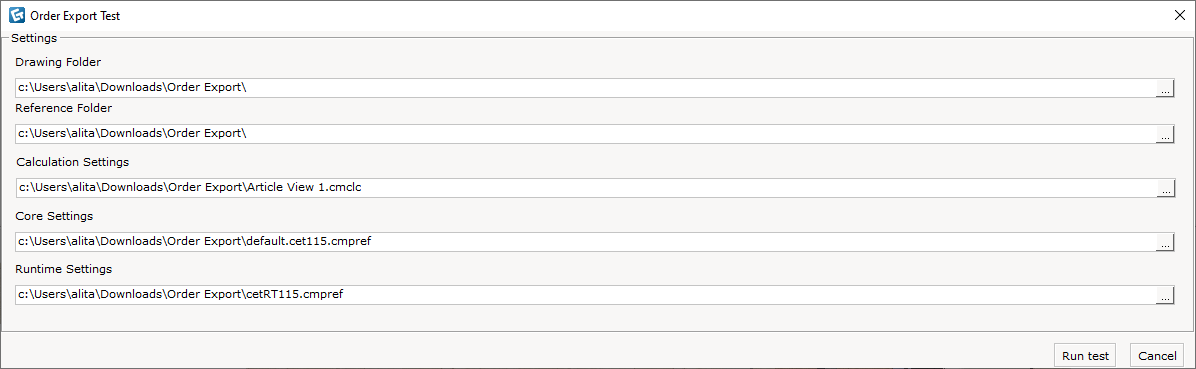This screenshot has width=1196, height=369.
Task: Select the Article View 1.cmclc path field
Action: [x=586, y=188]
